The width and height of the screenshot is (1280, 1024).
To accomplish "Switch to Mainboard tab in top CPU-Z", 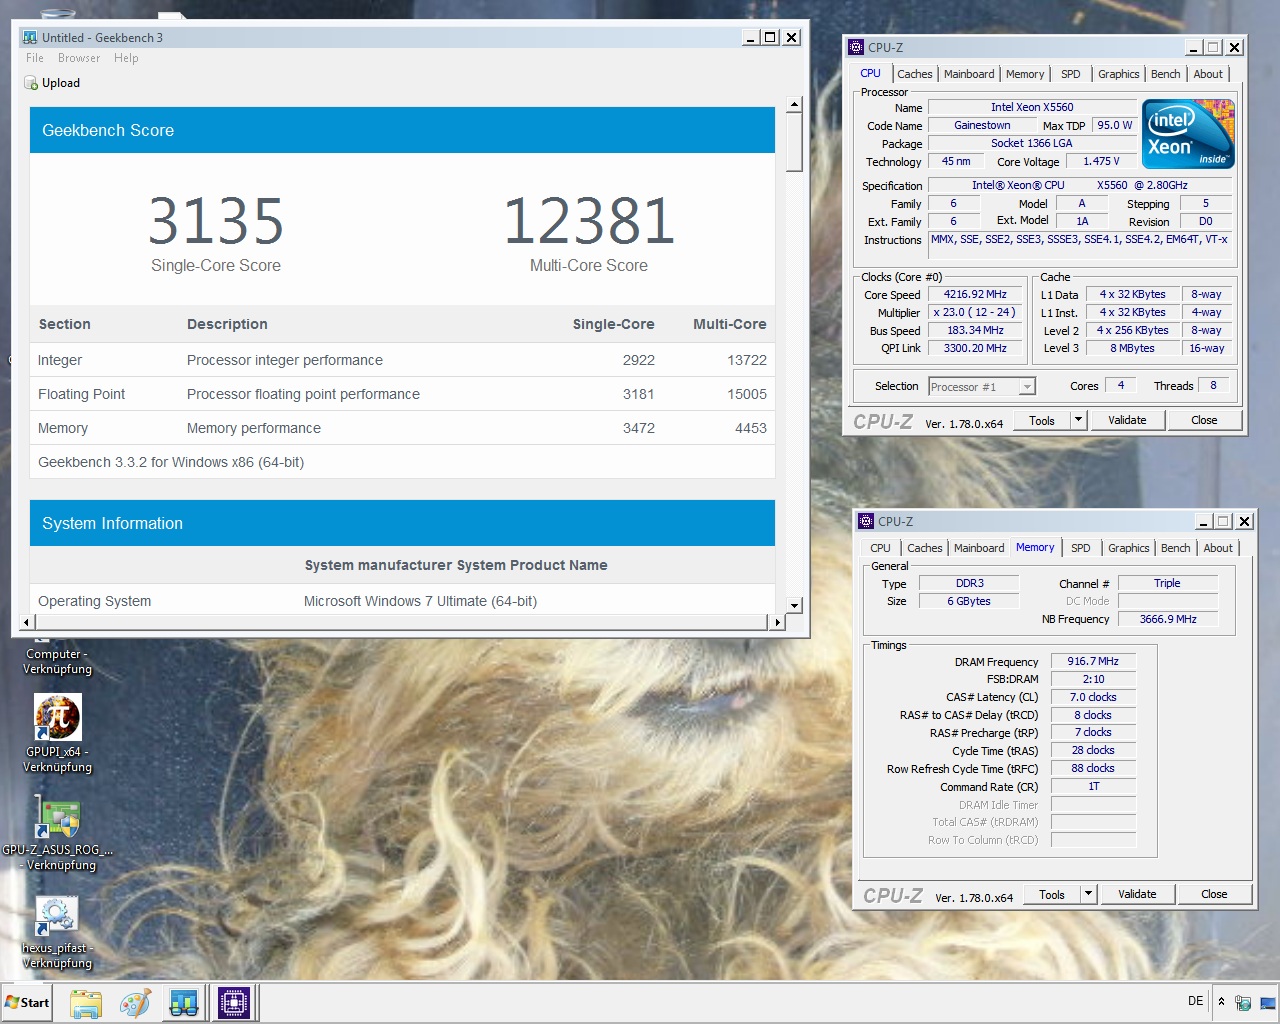I will click(x=969, y=74).
